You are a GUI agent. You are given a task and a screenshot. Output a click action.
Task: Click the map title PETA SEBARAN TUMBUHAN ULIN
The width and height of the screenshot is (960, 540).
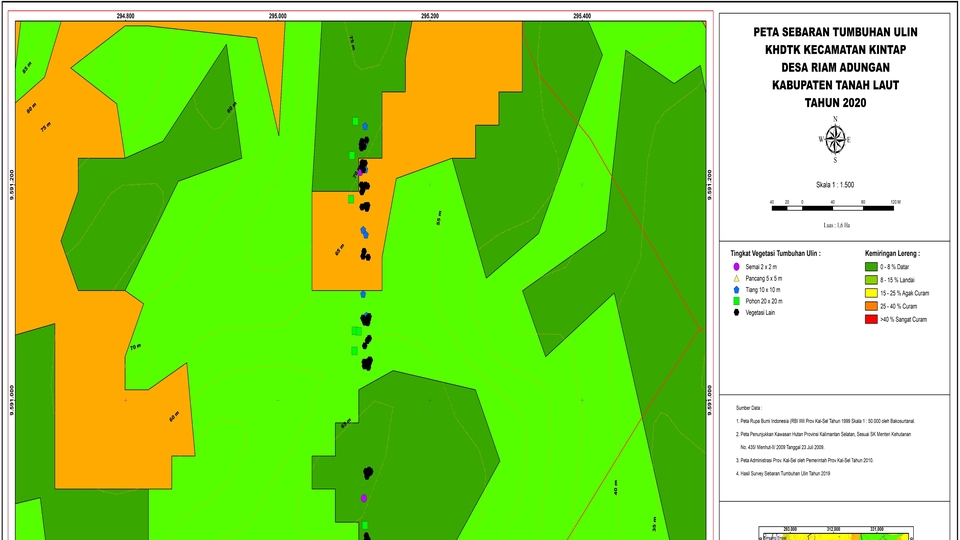[x=836, y=32]
